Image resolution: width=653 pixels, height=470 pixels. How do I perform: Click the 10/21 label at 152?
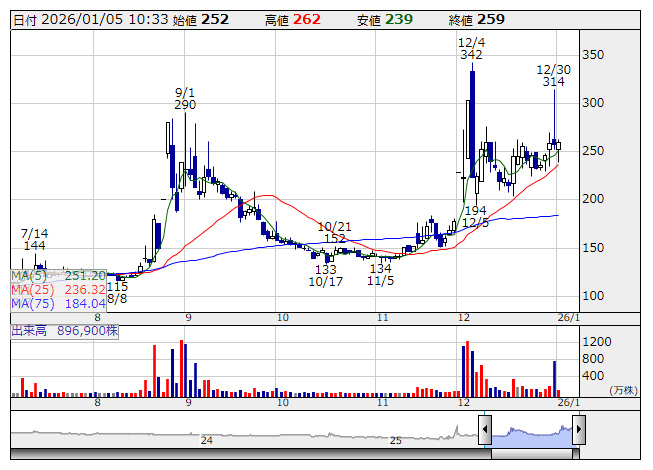(333, 233)
